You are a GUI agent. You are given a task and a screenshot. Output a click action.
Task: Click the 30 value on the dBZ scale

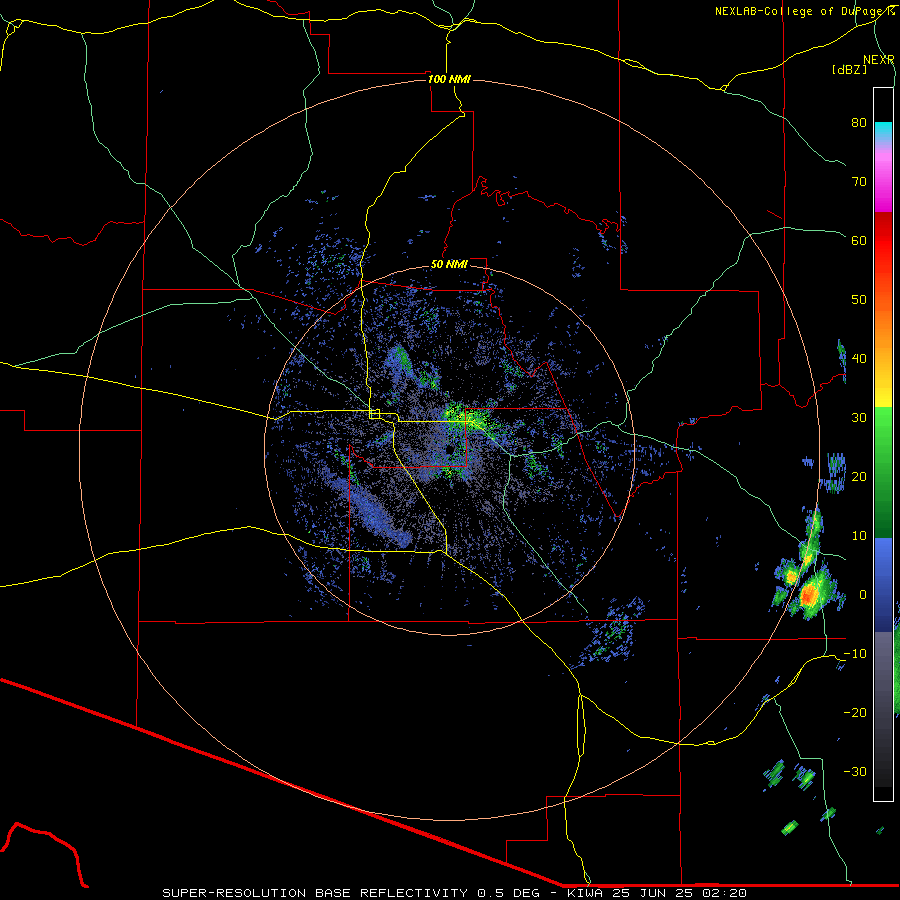coord(859,417)
